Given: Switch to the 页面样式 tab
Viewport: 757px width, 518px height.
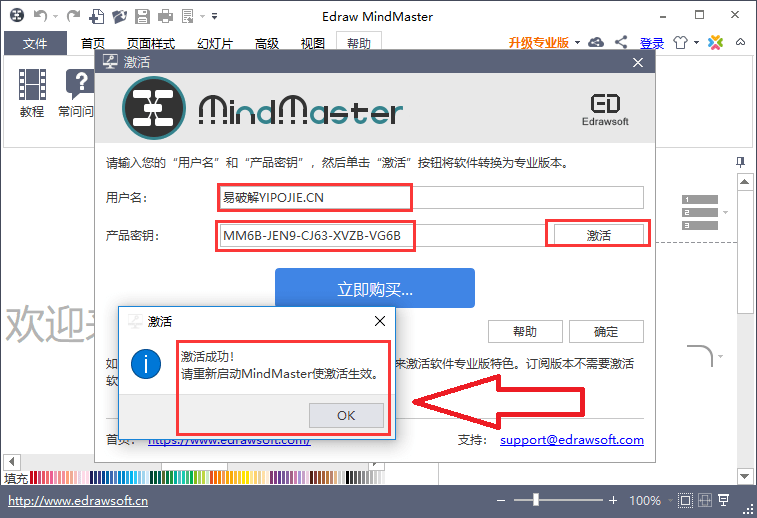Looking at the screenshot, I should 151,44.
